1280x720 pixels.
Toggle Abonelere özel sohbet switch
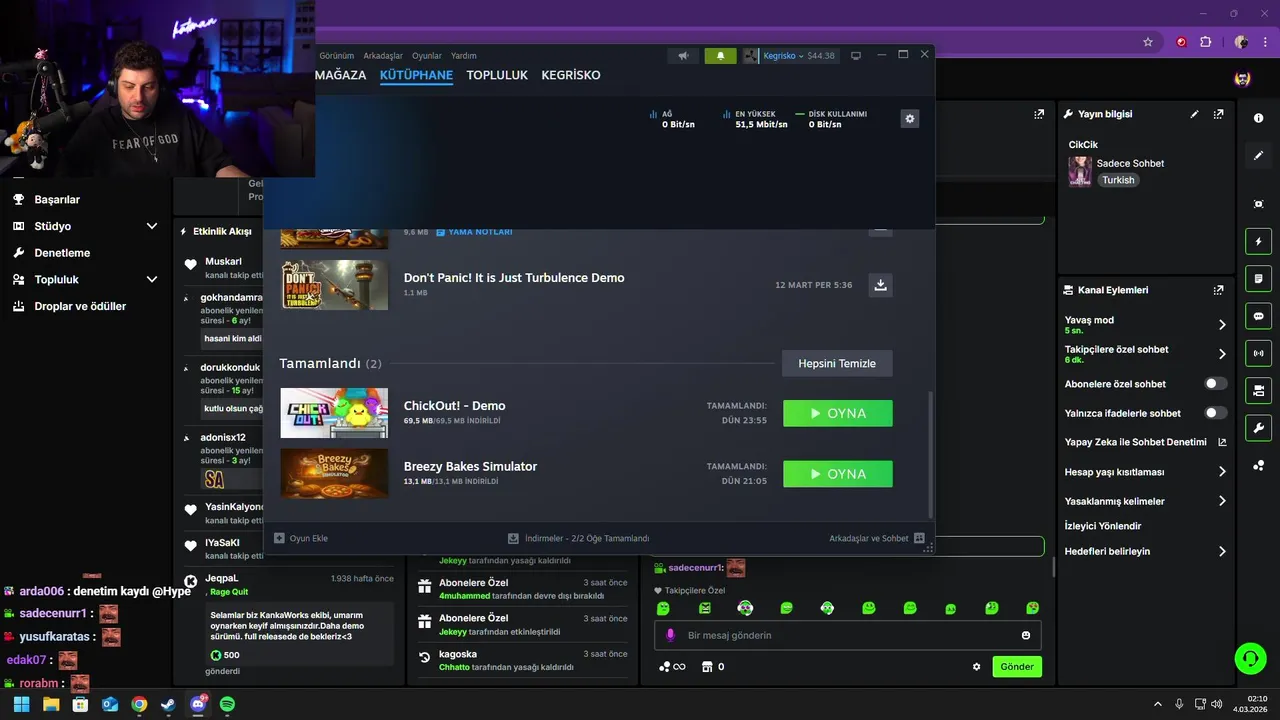[1216, 383]
